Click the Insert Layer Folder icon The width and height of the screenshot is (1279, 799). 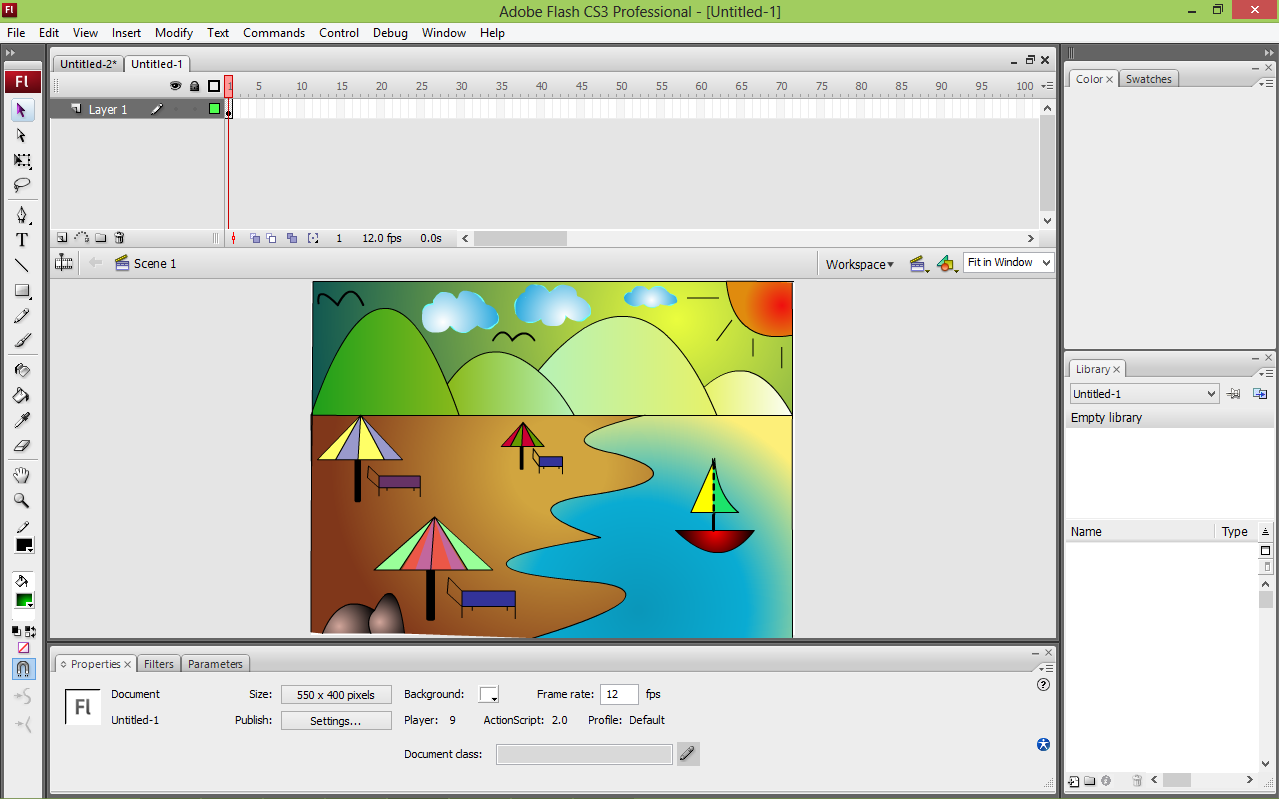tap(101, 238)
